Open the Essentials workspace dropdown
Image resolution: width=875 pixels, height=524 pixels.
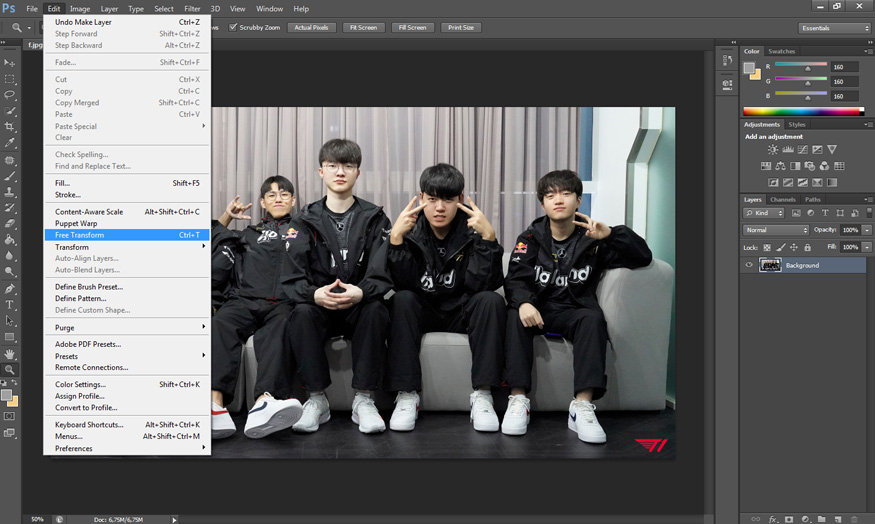(x=835, y=28)
